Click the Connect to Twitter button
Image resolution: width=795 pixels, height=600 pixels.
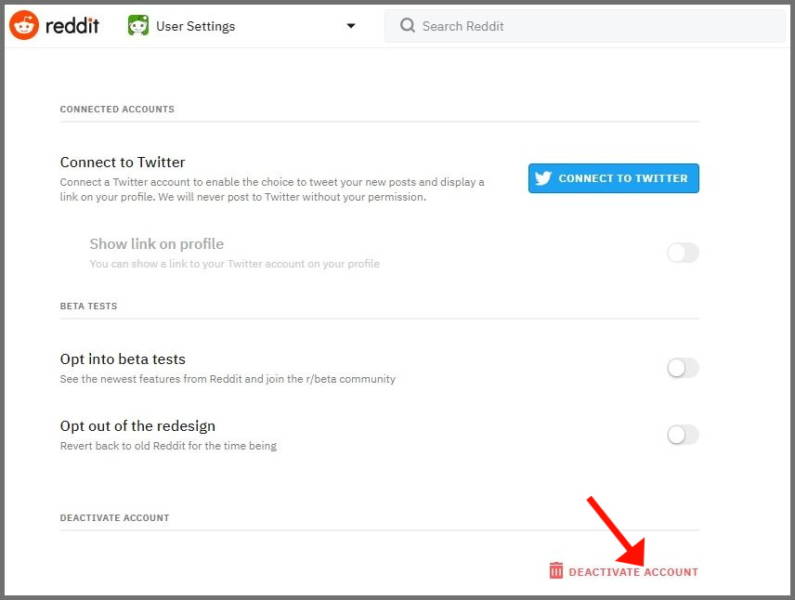click(613, 178)
